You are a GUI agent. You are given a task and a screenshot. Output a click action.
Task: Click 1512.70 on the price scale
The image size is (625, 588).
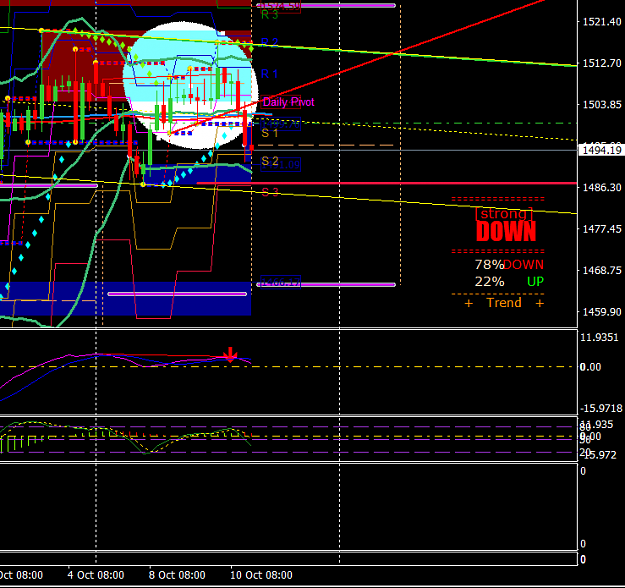[x=602, y=63]
